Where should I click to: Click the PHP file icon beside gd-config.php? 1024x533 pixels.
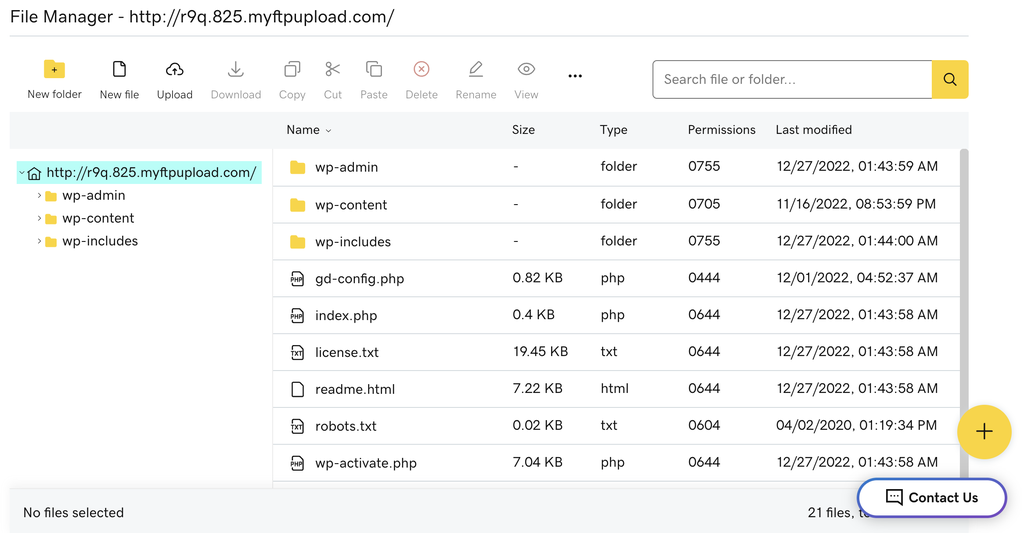[x=297, y=279]
